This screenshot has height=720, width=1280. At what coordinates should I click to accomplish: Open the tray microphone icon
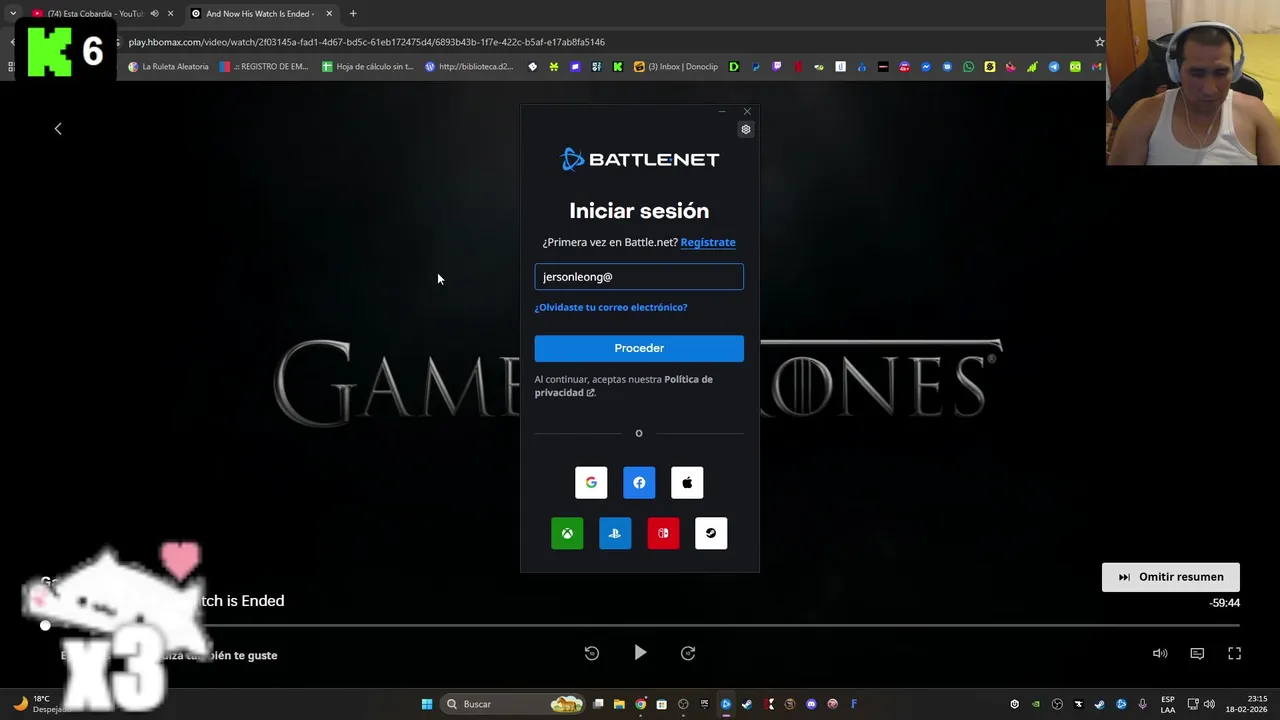click(1142, 704)
